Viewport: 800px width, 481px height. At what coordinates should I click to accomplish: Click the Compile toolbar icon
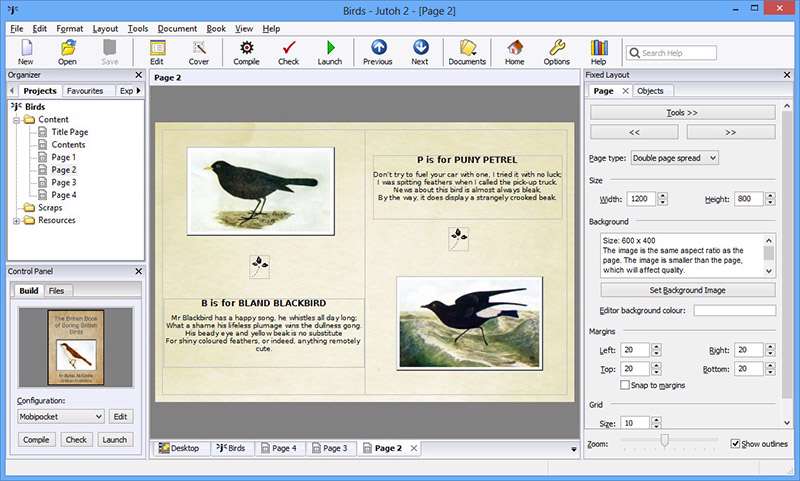tap(246, 51)
